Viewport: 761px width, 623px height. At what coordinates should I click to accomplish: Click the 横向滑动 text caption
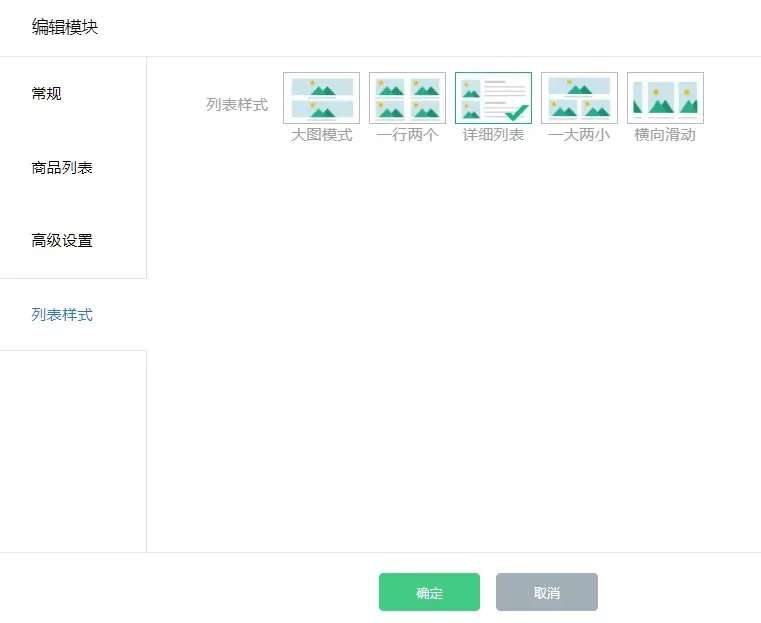tap(665, 135)
